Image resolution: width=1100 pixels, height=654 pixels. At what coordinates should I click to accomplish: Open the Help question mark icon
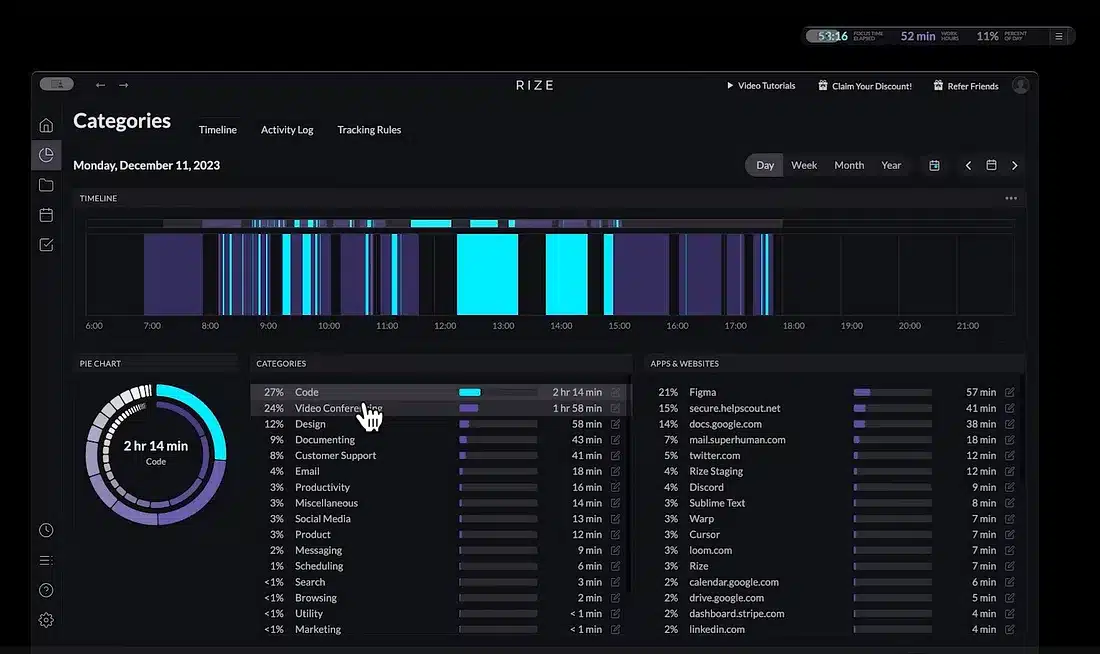46,590
